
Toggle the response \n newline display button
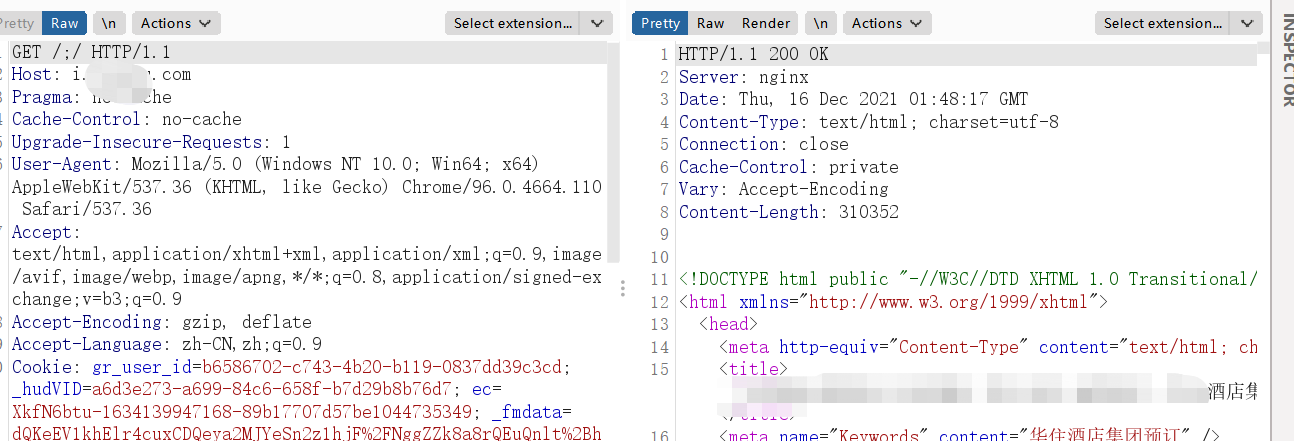coord(820,23)
